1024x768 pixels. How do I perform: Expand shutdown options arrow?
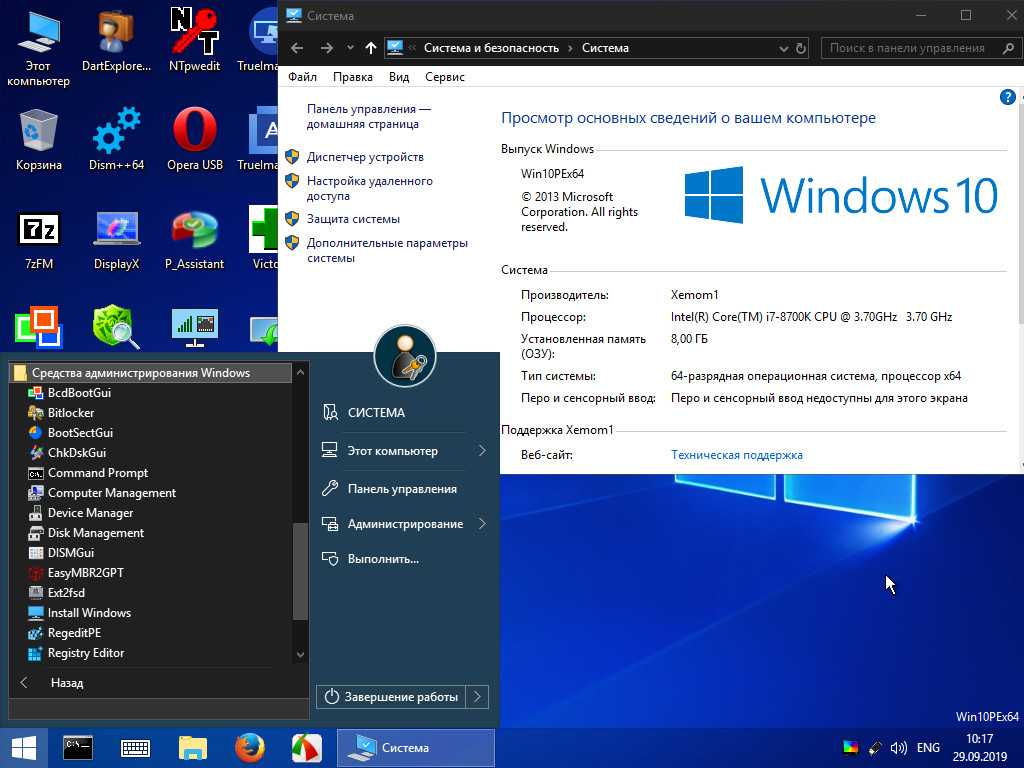(x=477, y=697)
